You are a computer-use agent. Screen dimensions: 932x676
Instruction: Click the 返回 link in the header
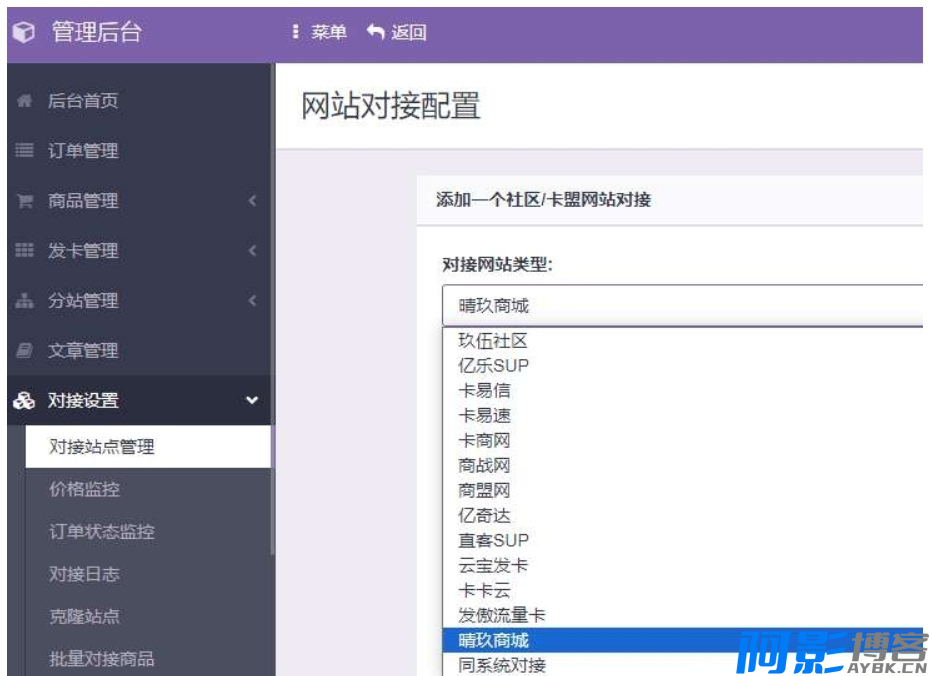[x=409, y=32]
